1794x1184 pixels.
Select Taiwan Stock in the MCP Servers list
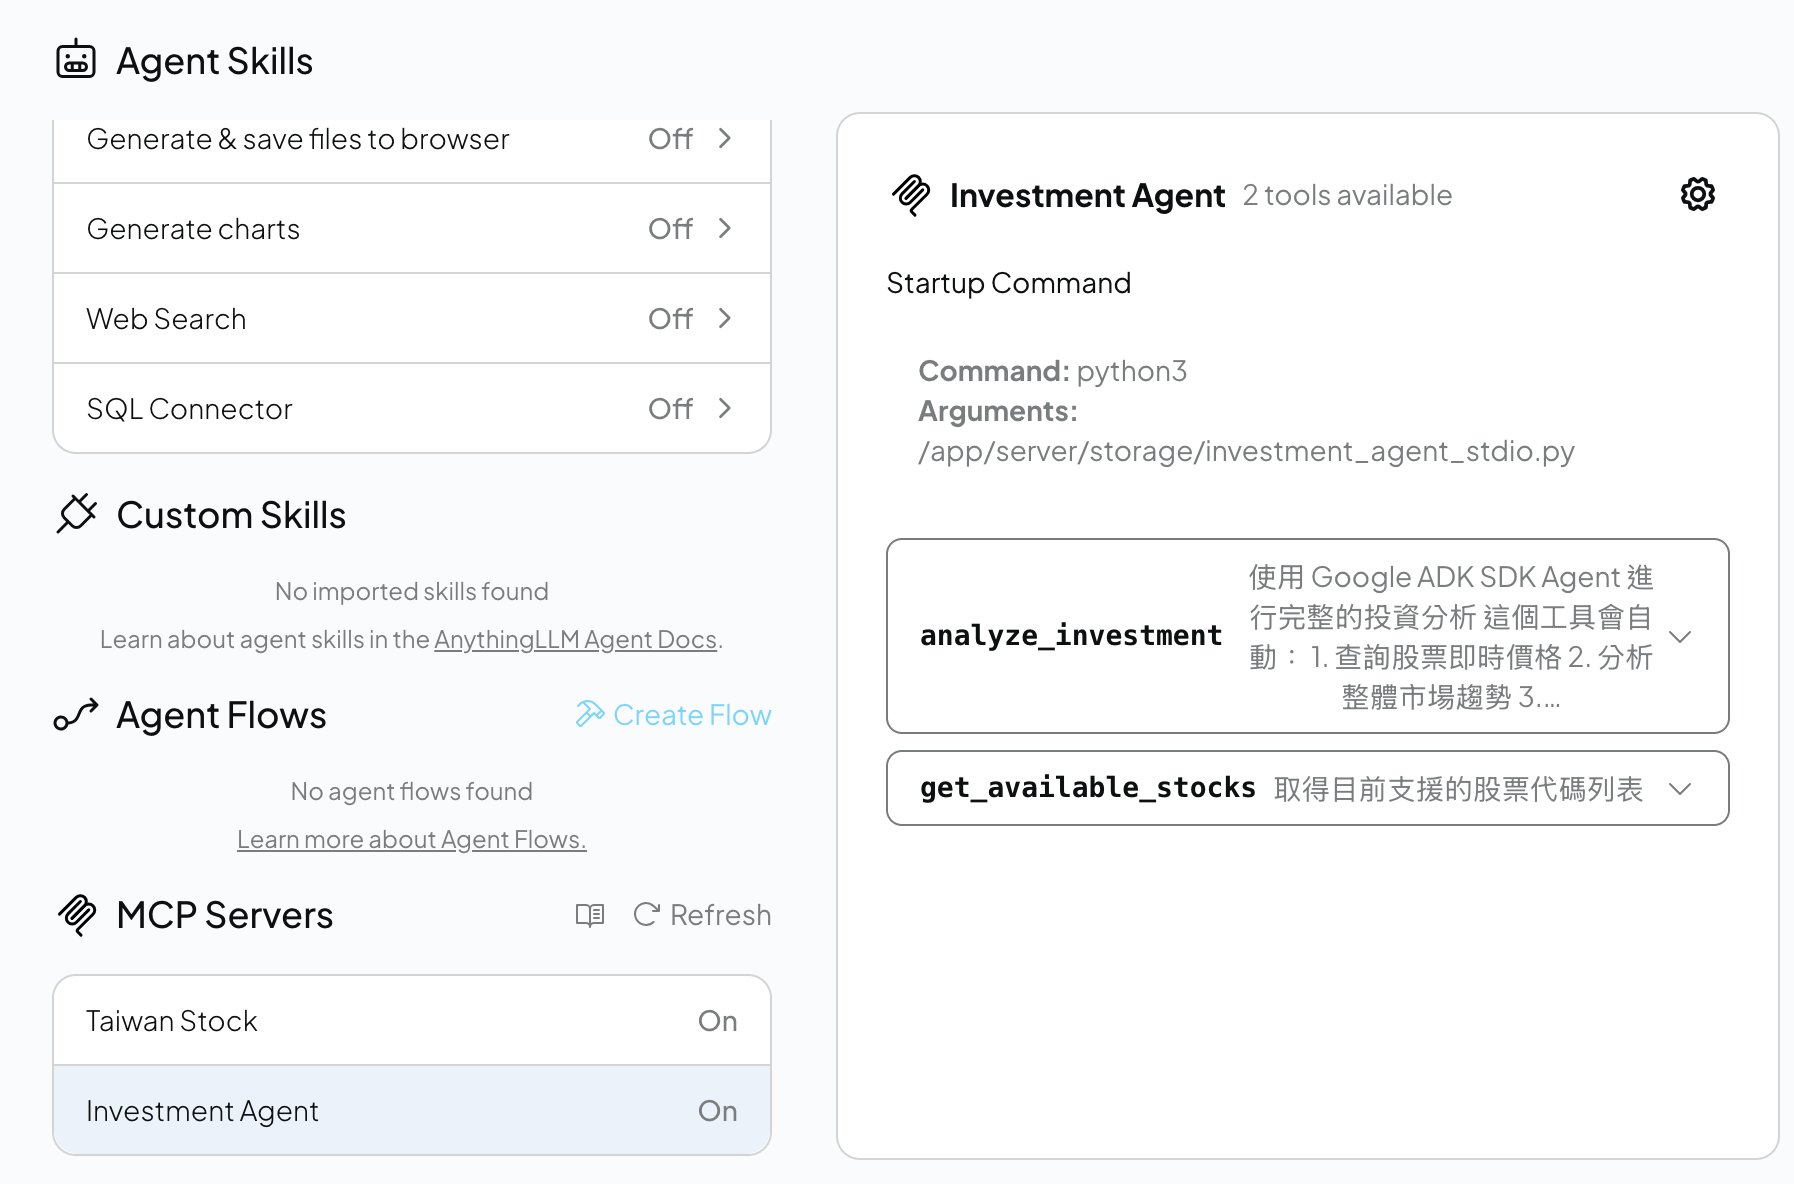tap(300, 1020)
